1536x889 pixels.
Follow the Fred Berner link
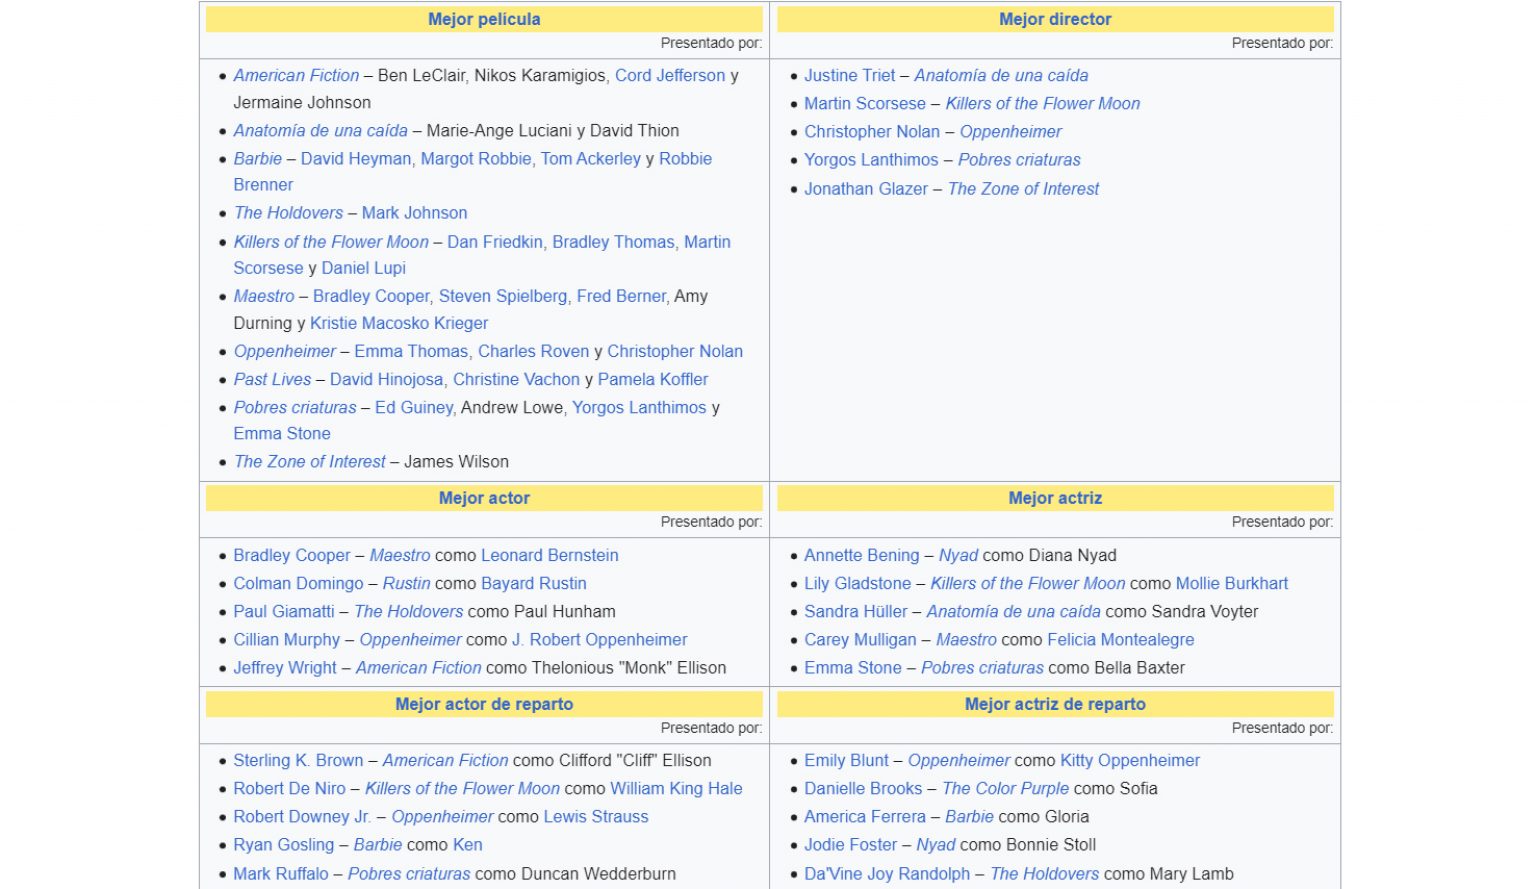(621, 296)
